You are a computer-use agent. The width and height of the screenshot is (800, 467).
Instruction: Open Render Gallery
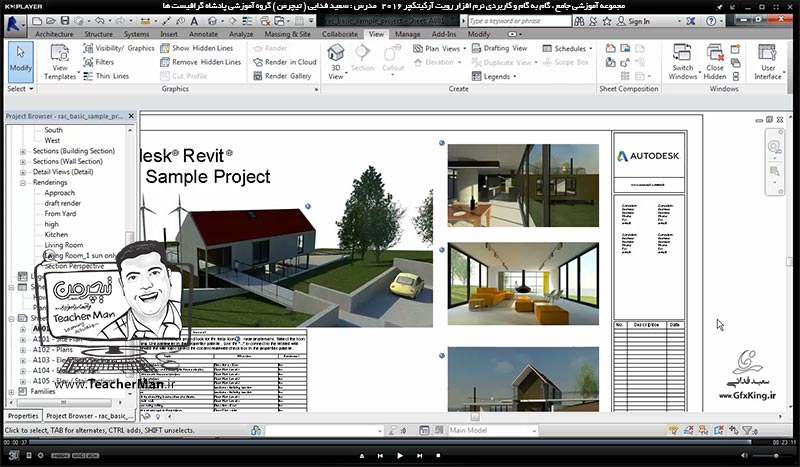(x=282, y=76)
